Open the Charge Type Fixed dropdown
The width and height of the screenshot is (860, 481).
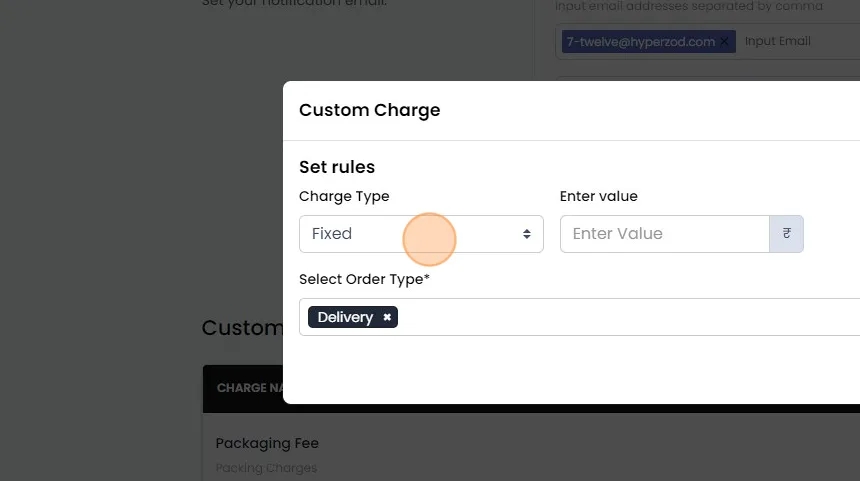(420, 234)
